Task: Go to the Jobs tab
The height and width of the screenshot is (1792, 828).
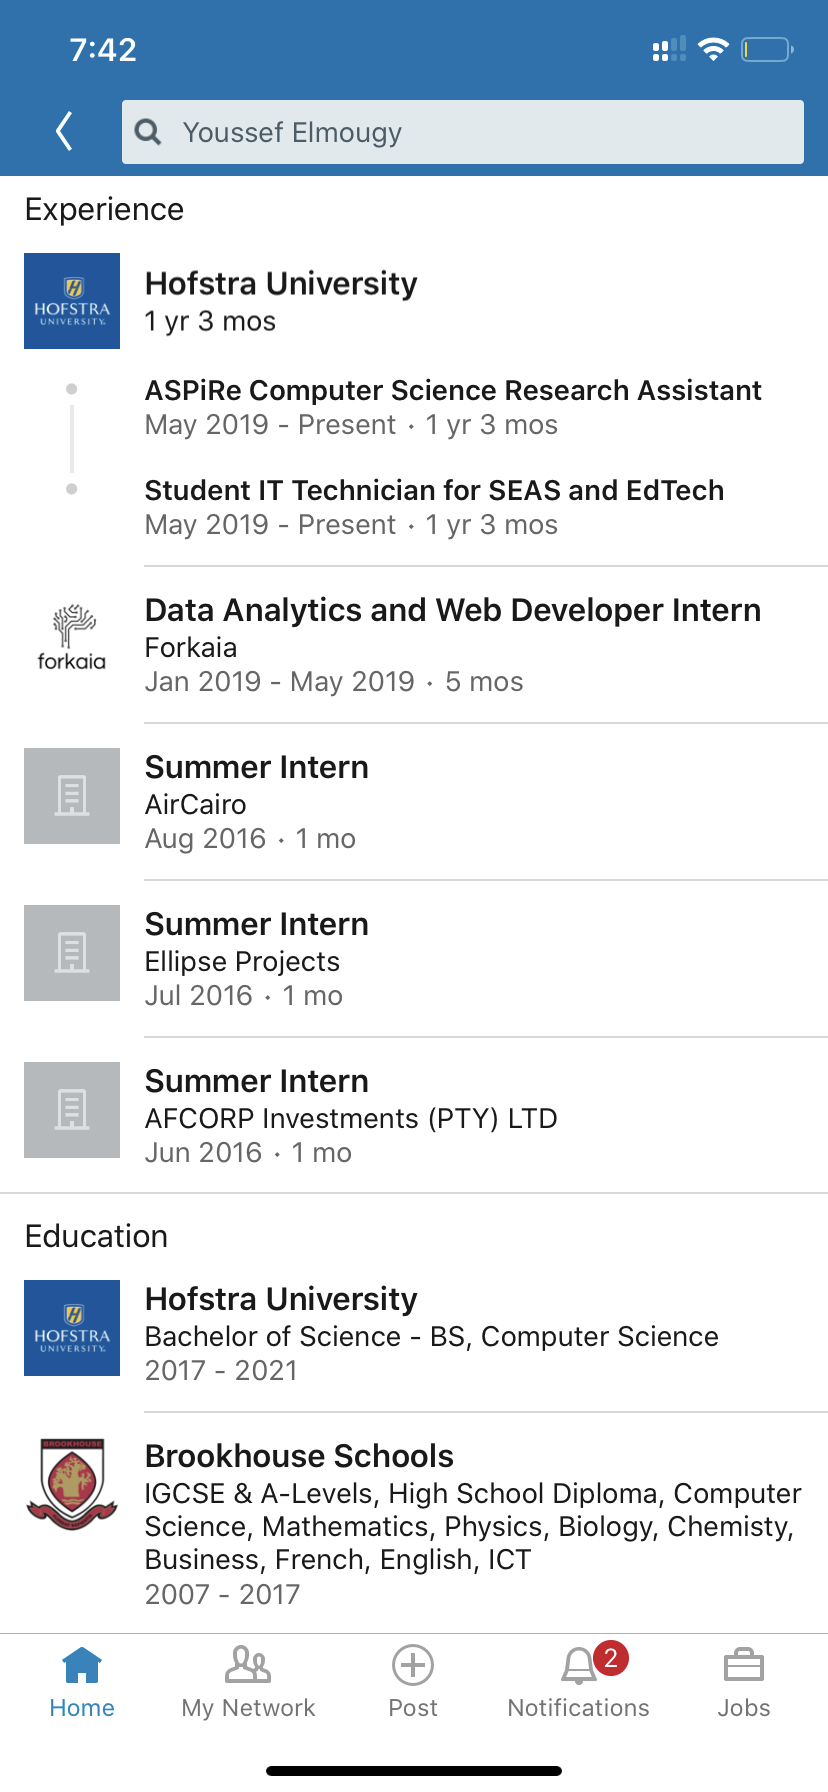Action: point(744,1682)
